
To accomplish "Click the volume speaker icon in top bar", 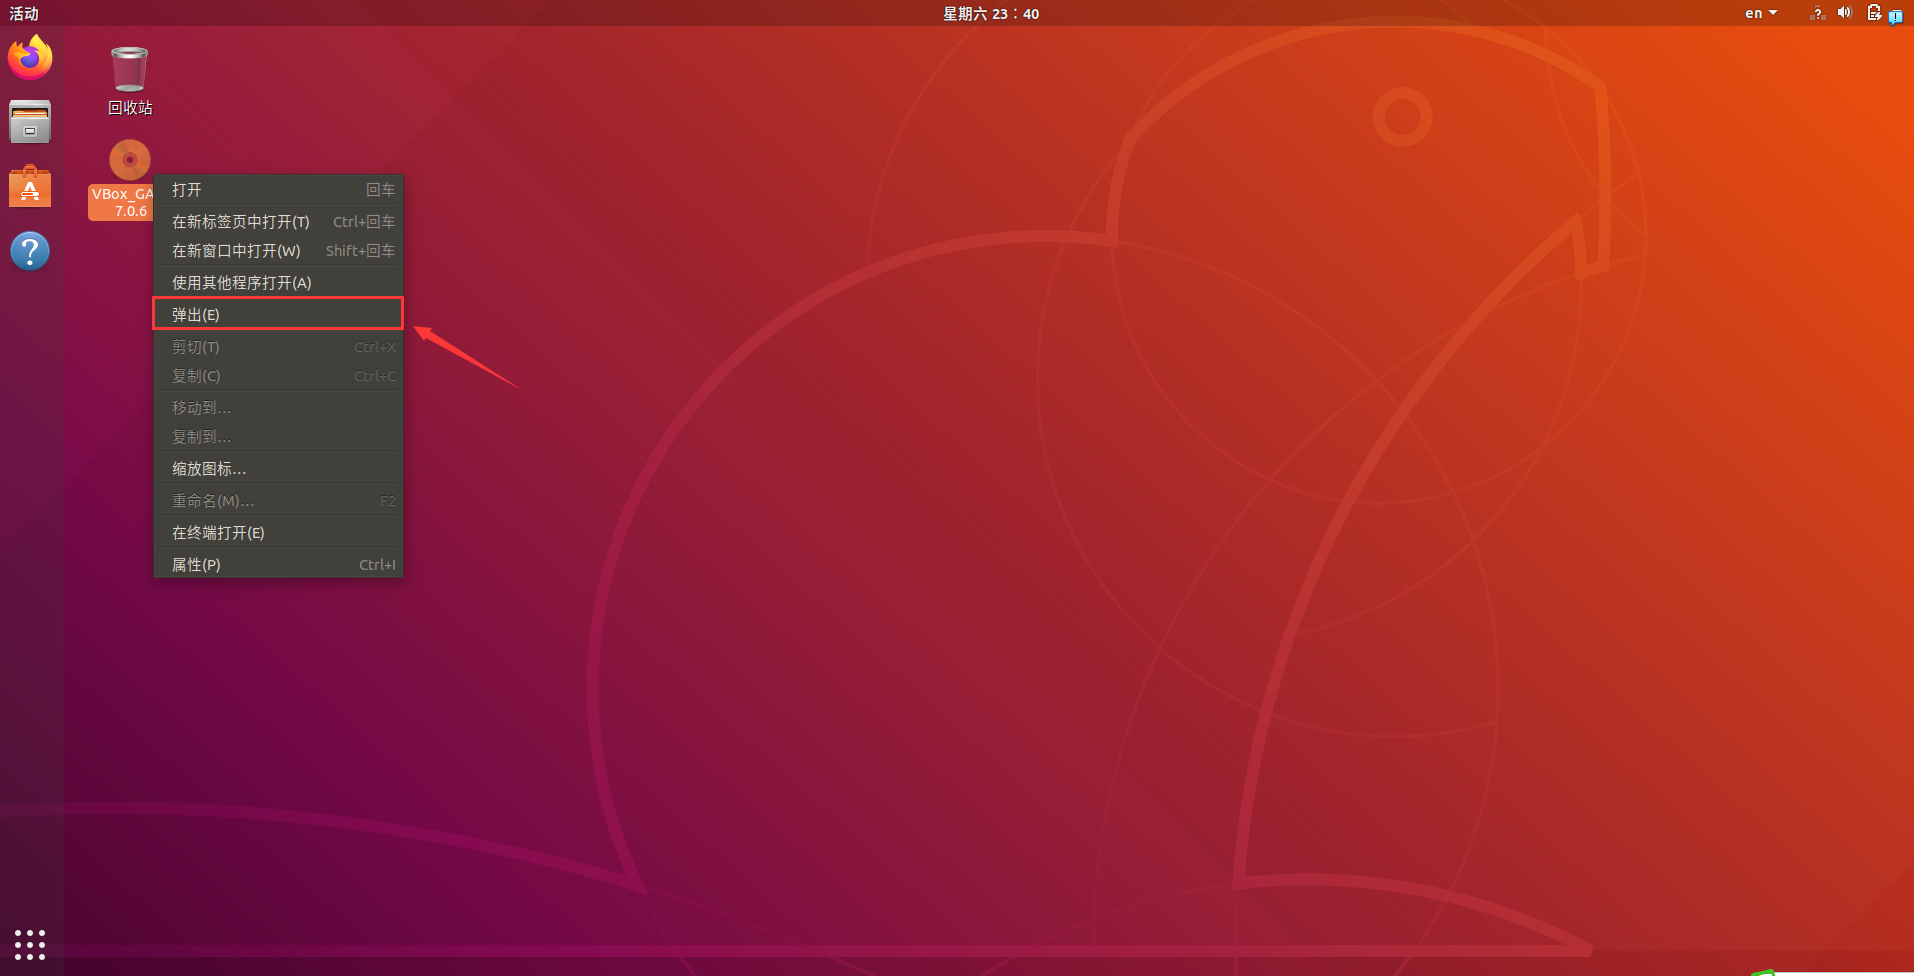I will point(1845,13).
